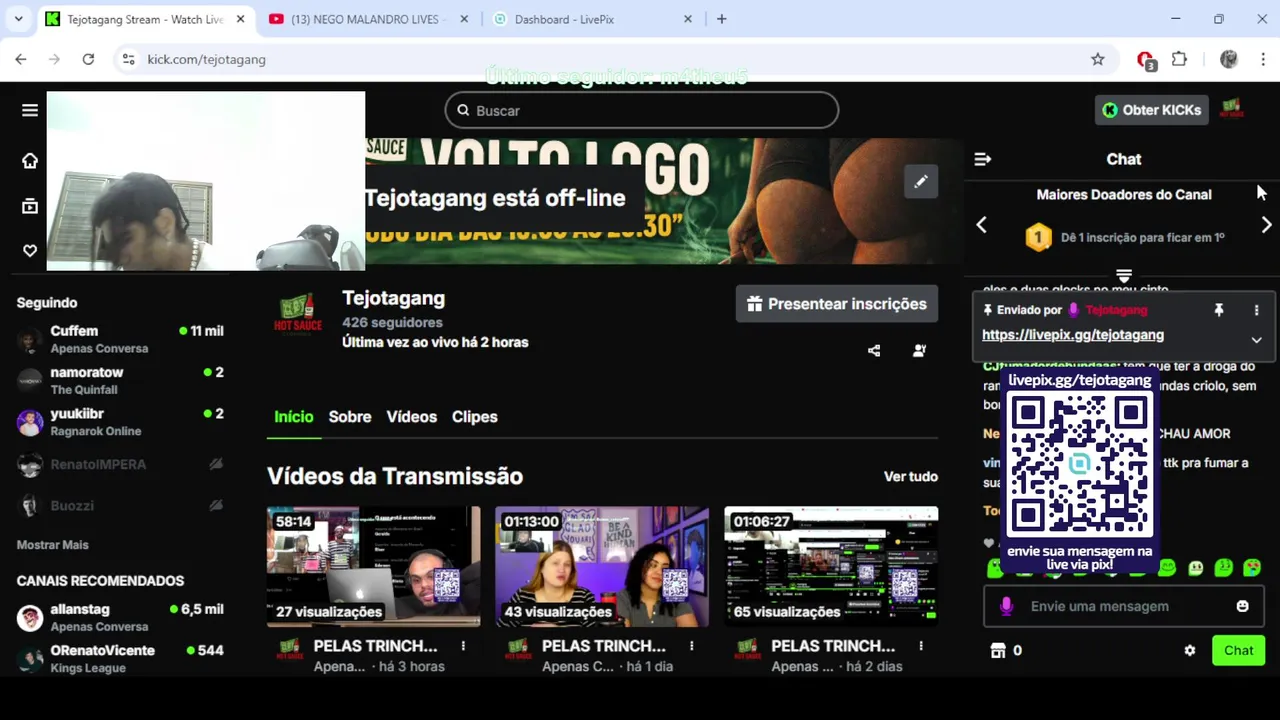The width and height of the screenshot is (1280, 720).
Task: Open options for 01:13:00 video
Action: 691,646
